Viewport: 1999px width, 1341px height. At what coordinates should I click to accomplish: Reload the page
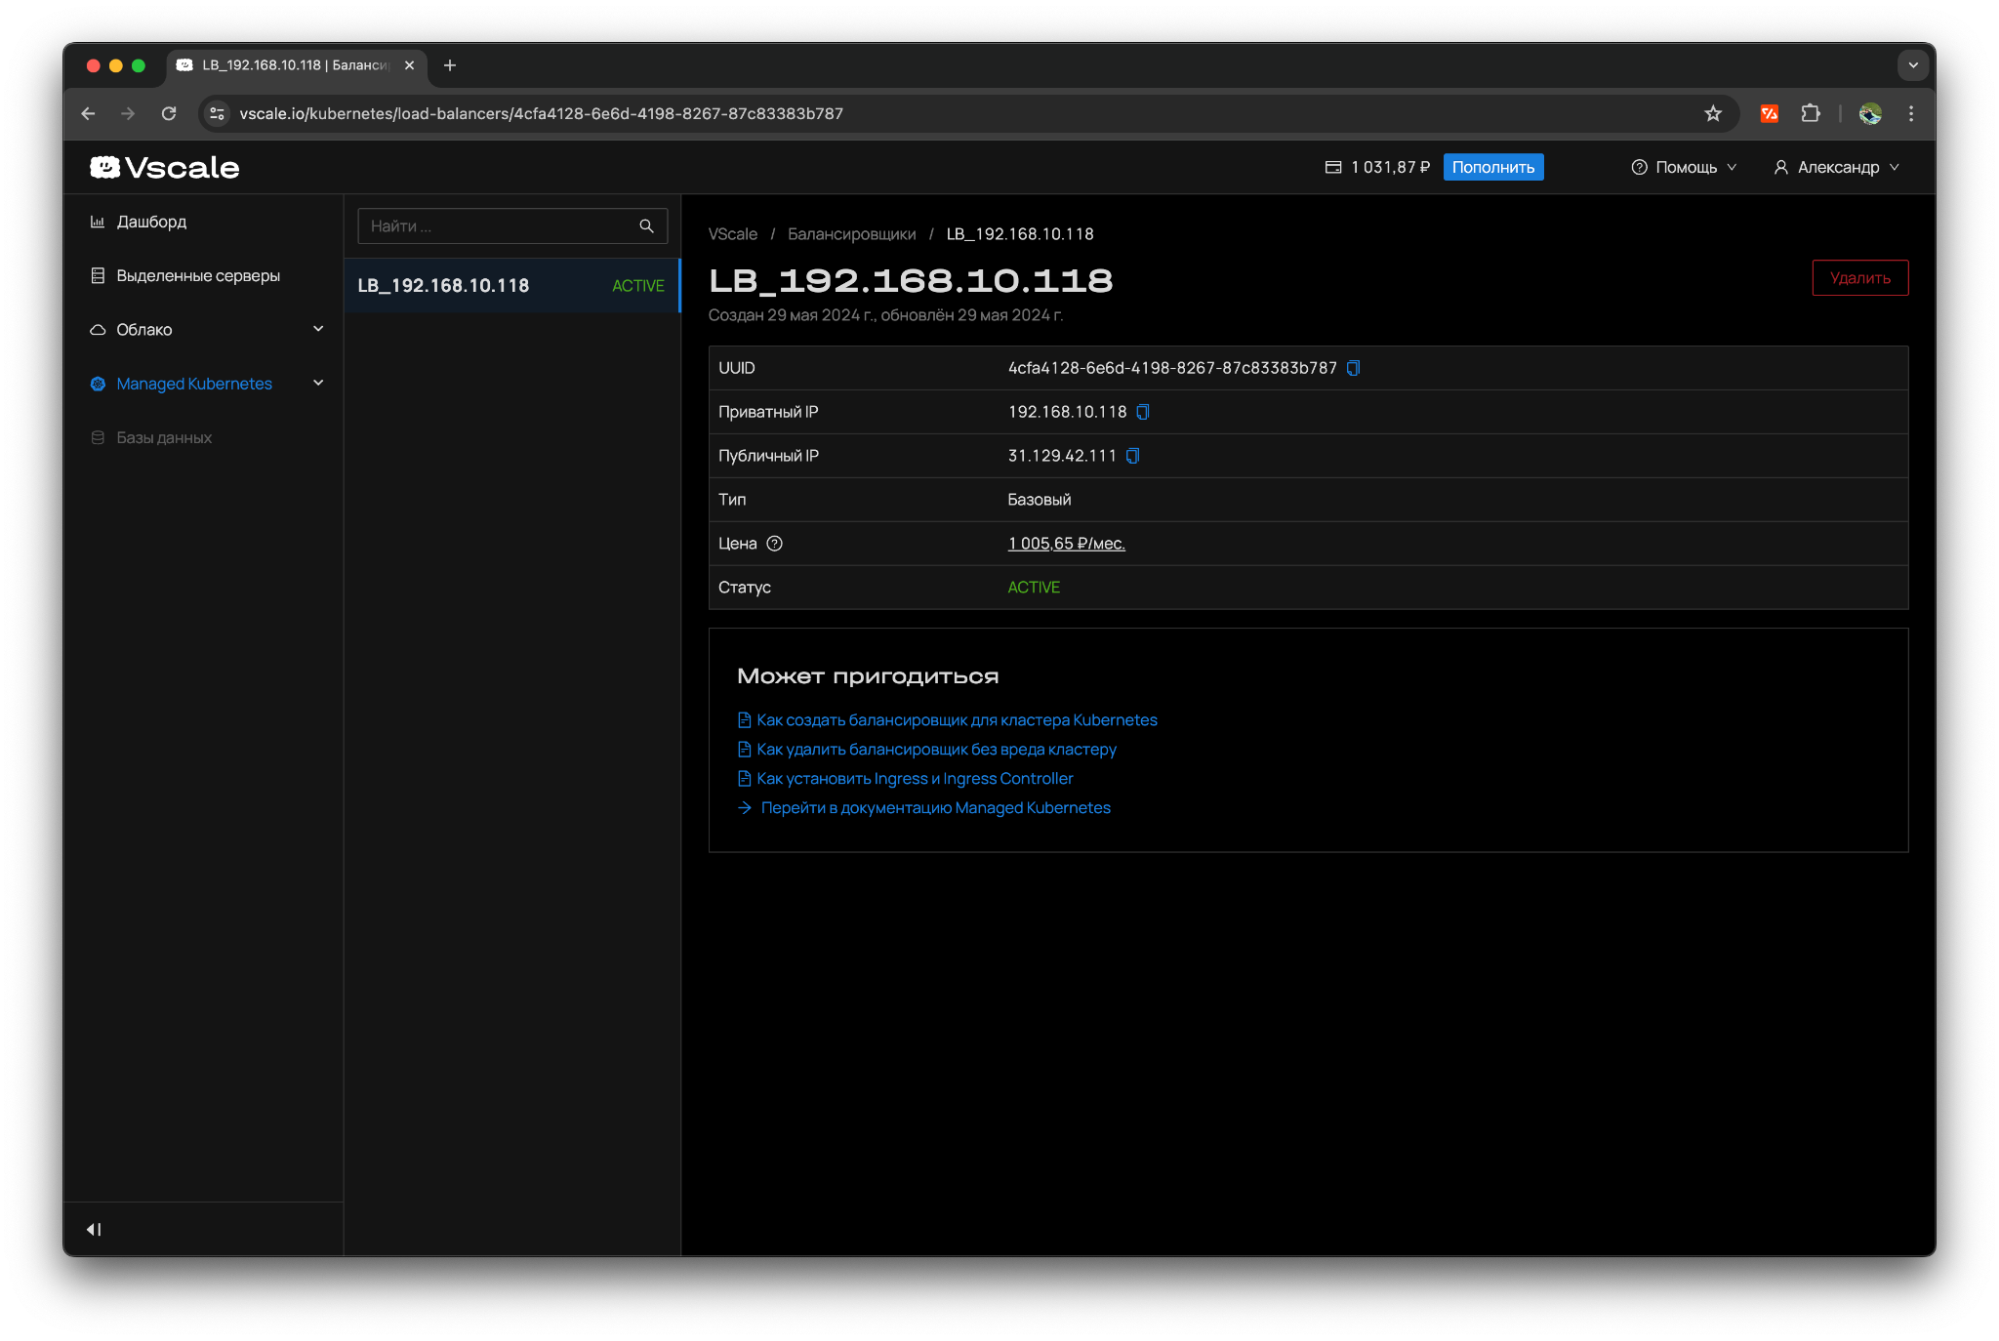(169, 114)
